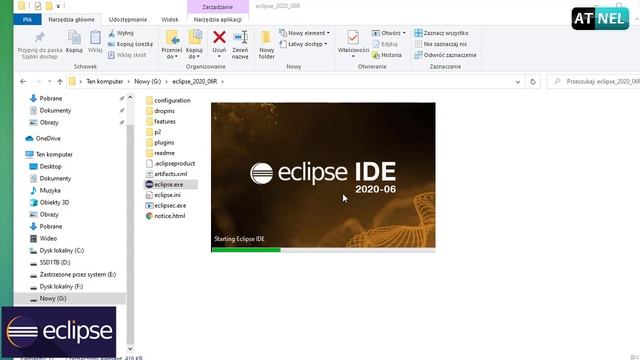
Task: Open the Przenieś do ribbon button
Action: click(172, 44)
